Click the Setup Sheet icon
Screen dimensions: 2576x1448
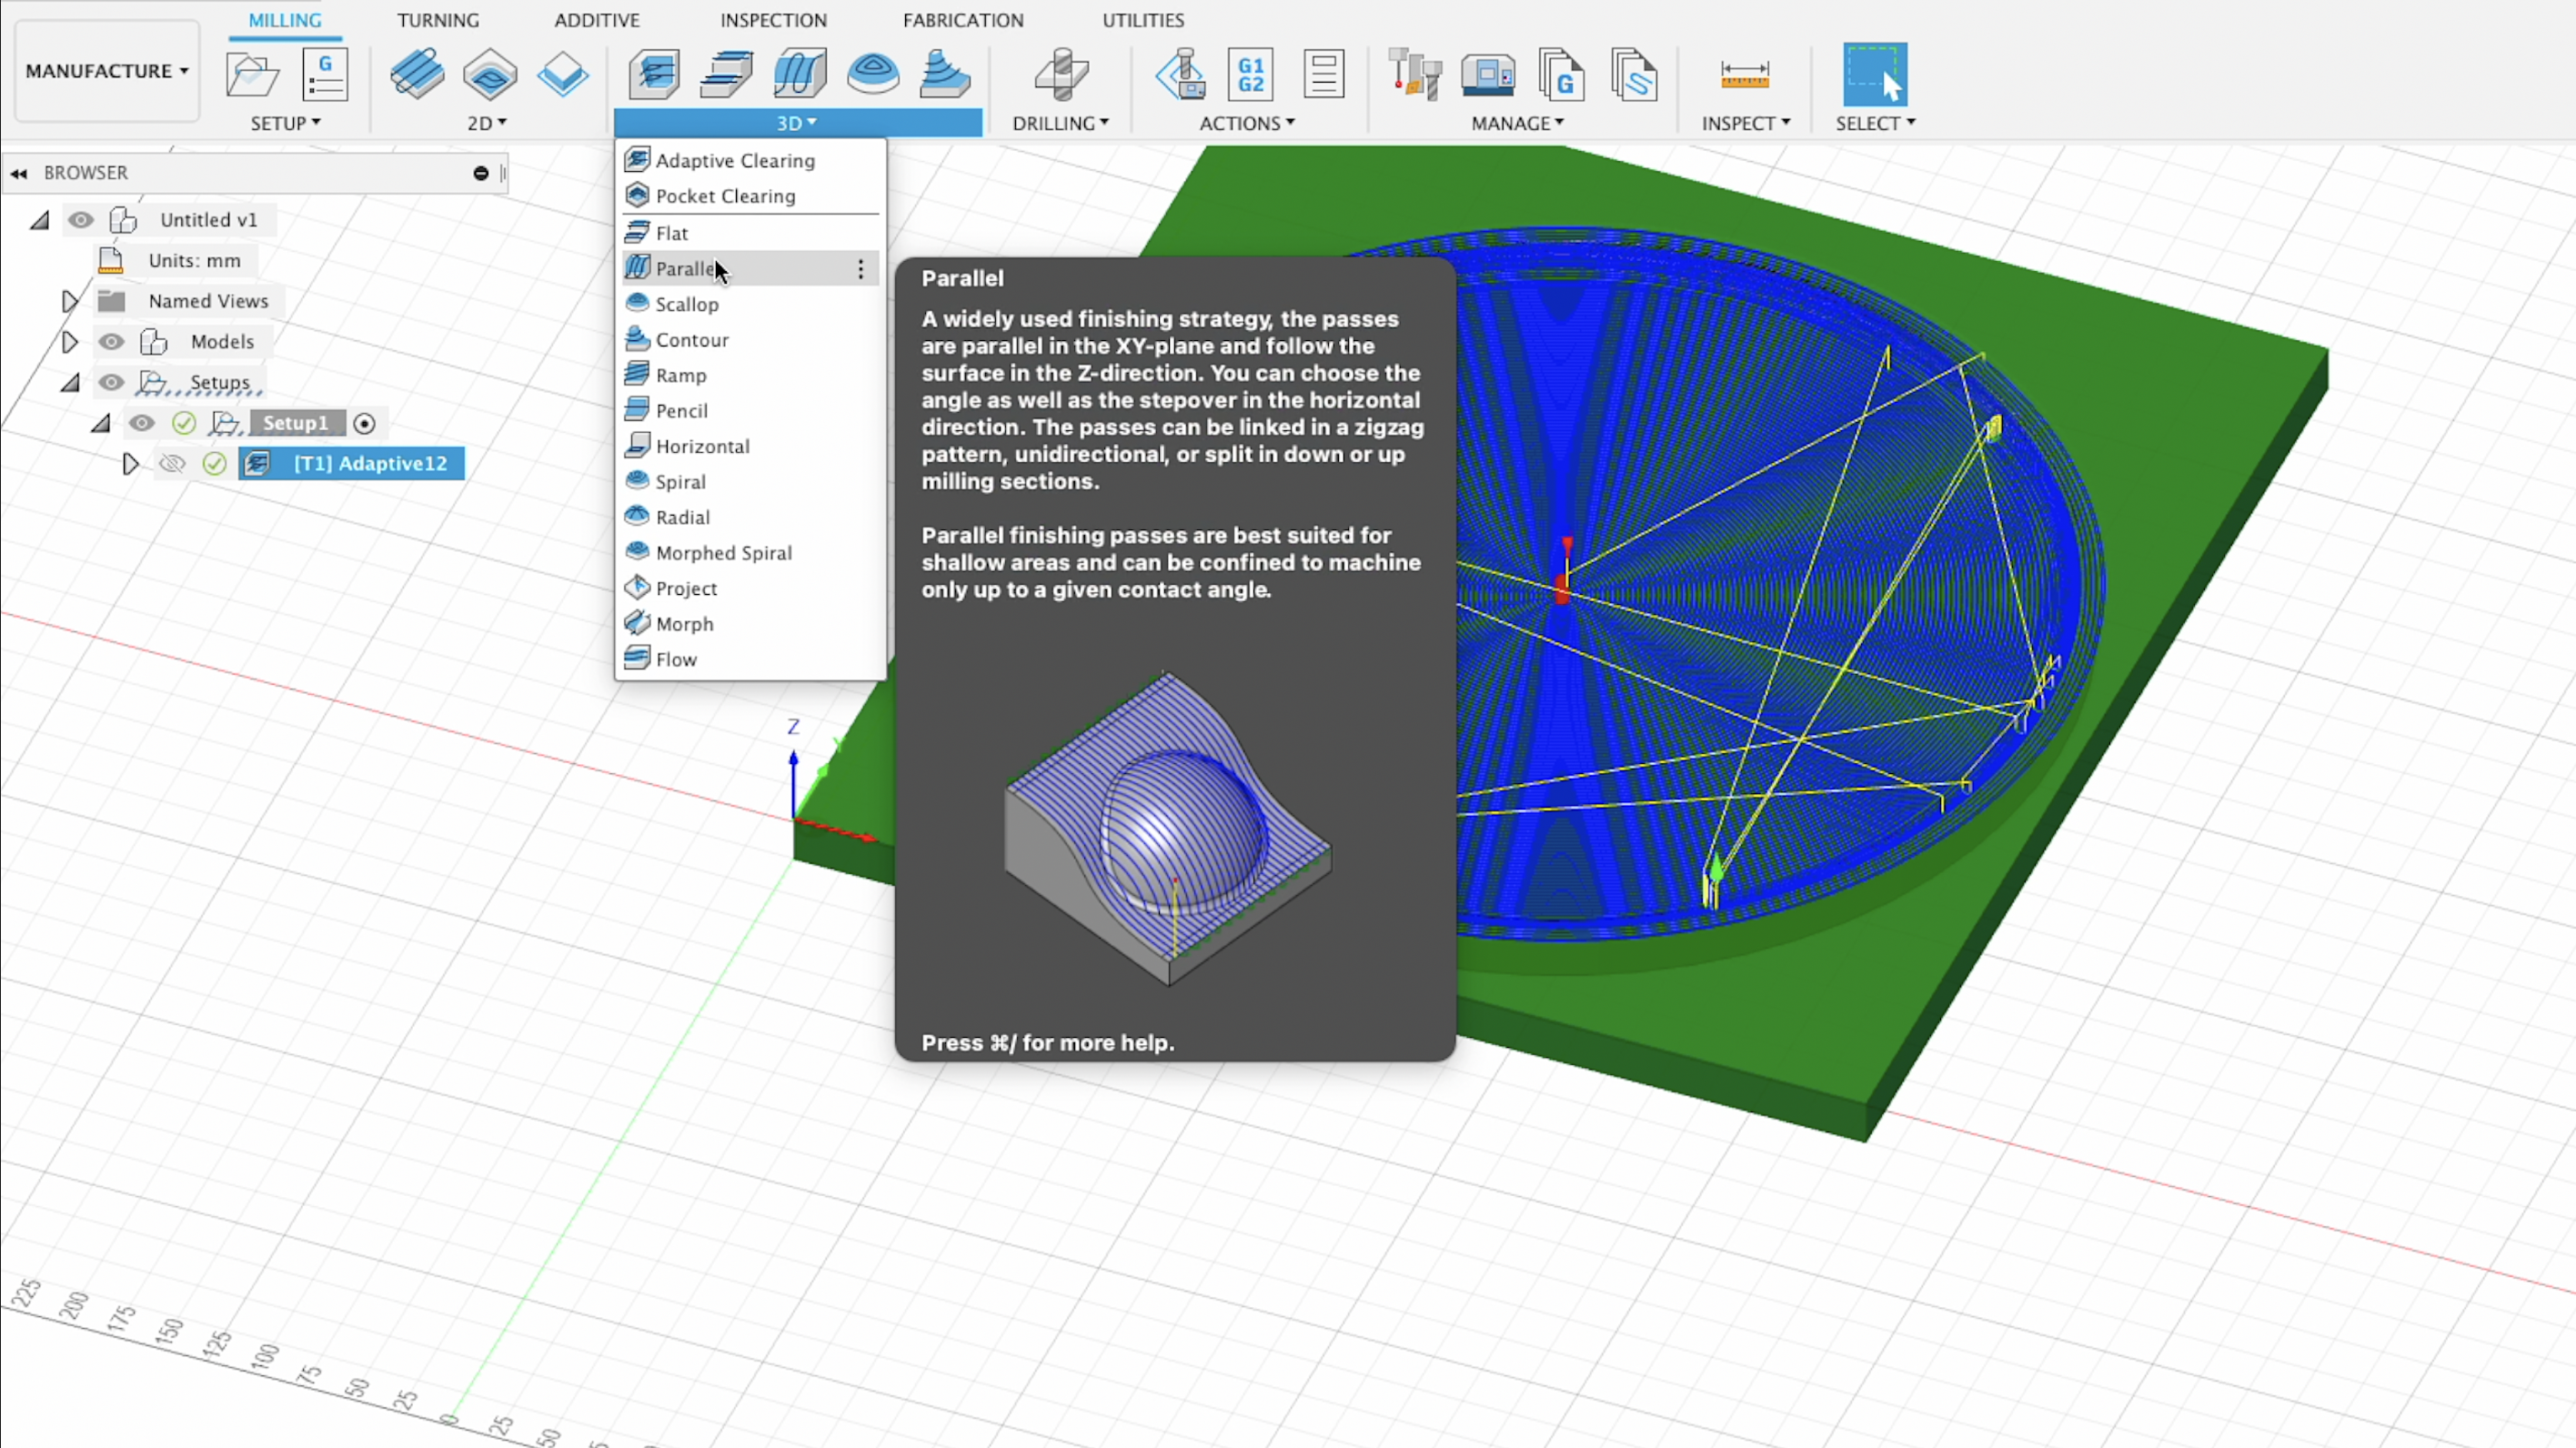(1323, 75)
